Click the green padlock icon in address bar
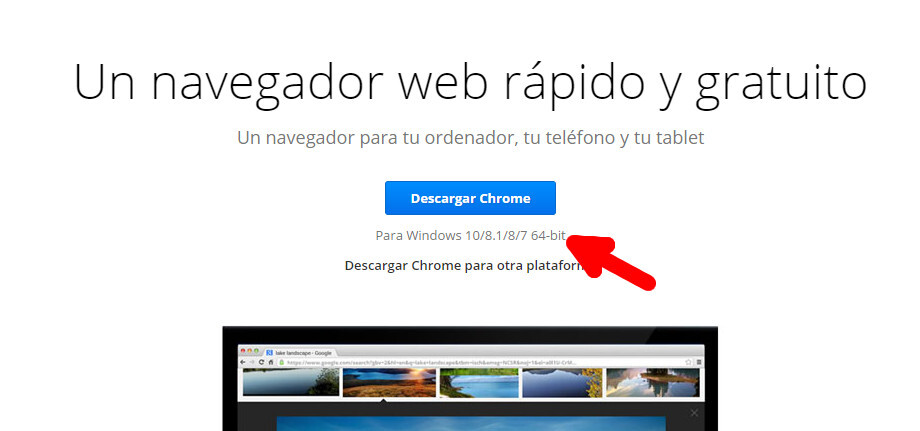The height and width of the screenshot is (431, 920). (x=282, y=362)
